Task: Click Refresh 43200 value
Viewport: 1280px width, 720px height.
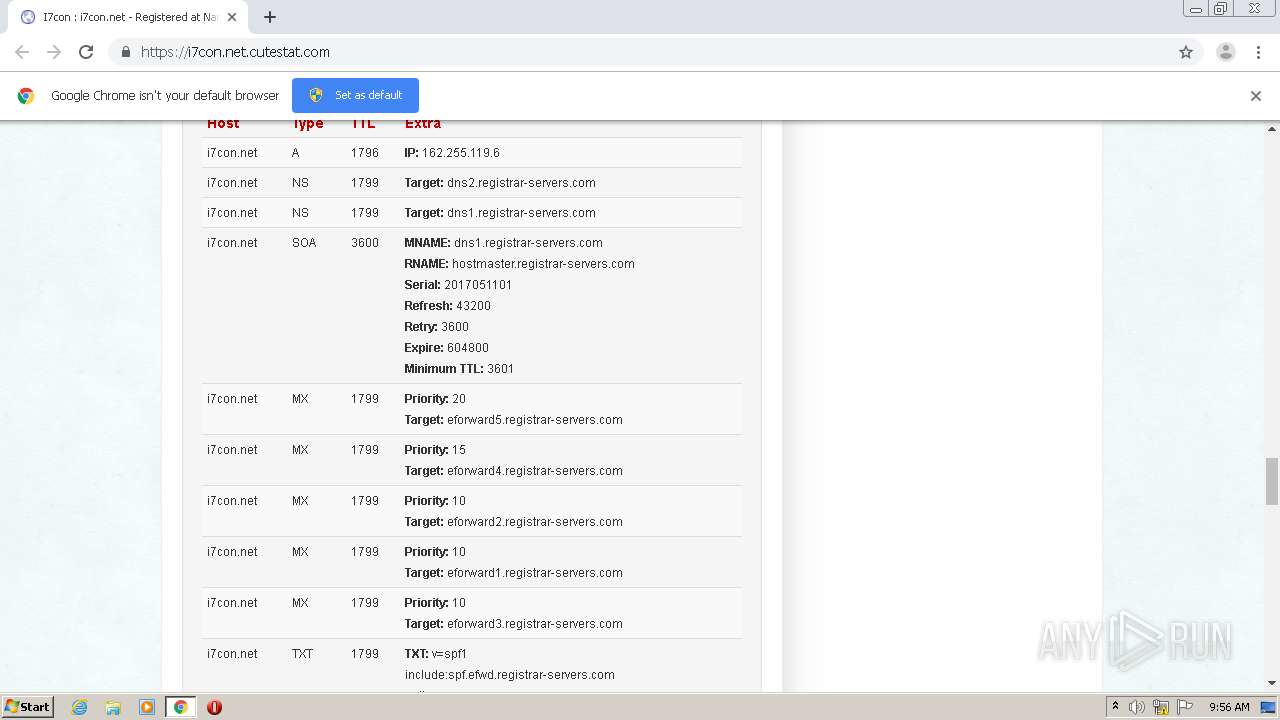Action: 473,306
